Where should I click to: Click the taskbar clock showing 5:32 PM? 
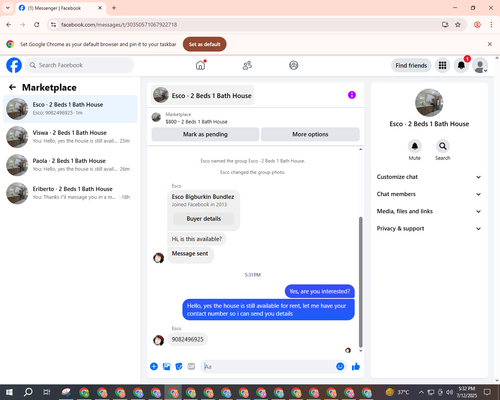click(x=466, y=392)
